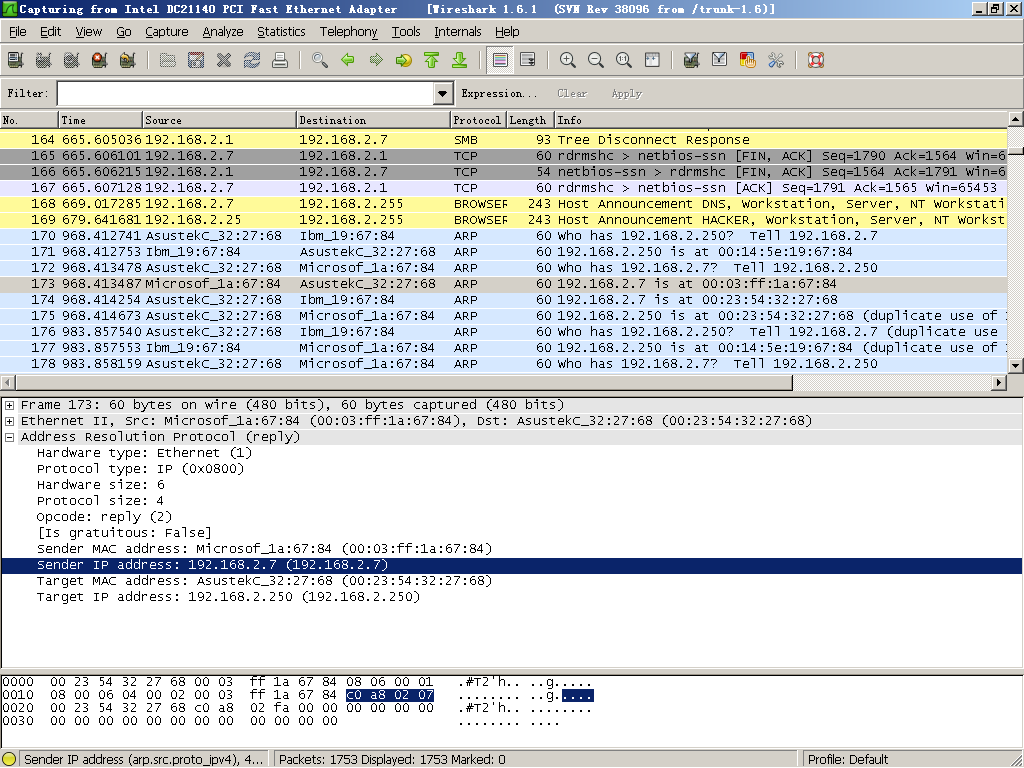Open coloring rules toolbar icon
1024x768 pixels.
tap(748, 61)
